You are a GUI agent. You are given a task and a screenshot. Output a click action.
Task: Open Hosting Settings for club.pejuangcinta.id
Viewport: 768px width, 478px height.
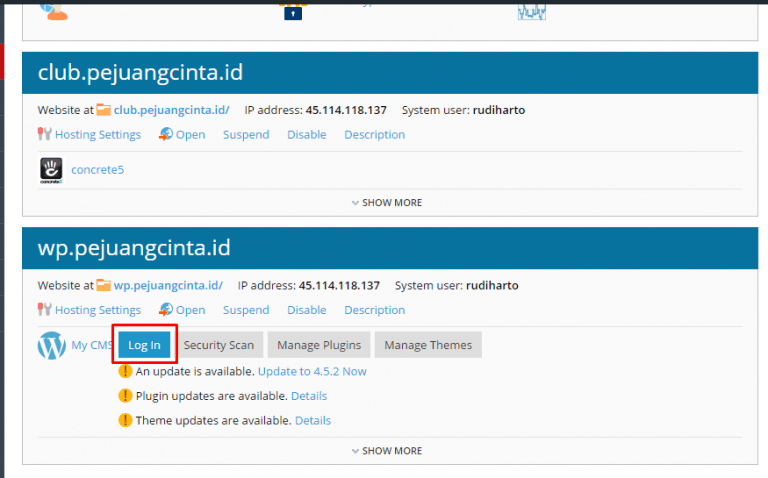97,135
